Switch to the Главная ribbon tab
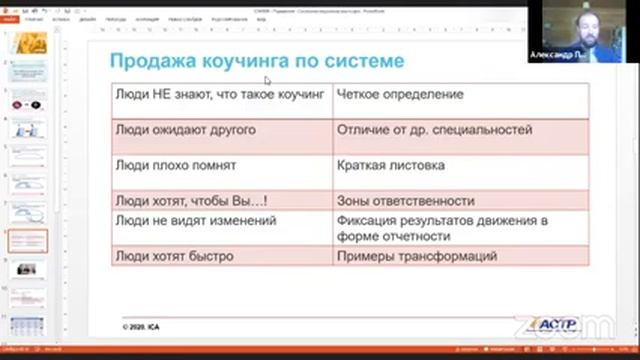The height and width of the screenshot is (360, 640). (34, 19)
